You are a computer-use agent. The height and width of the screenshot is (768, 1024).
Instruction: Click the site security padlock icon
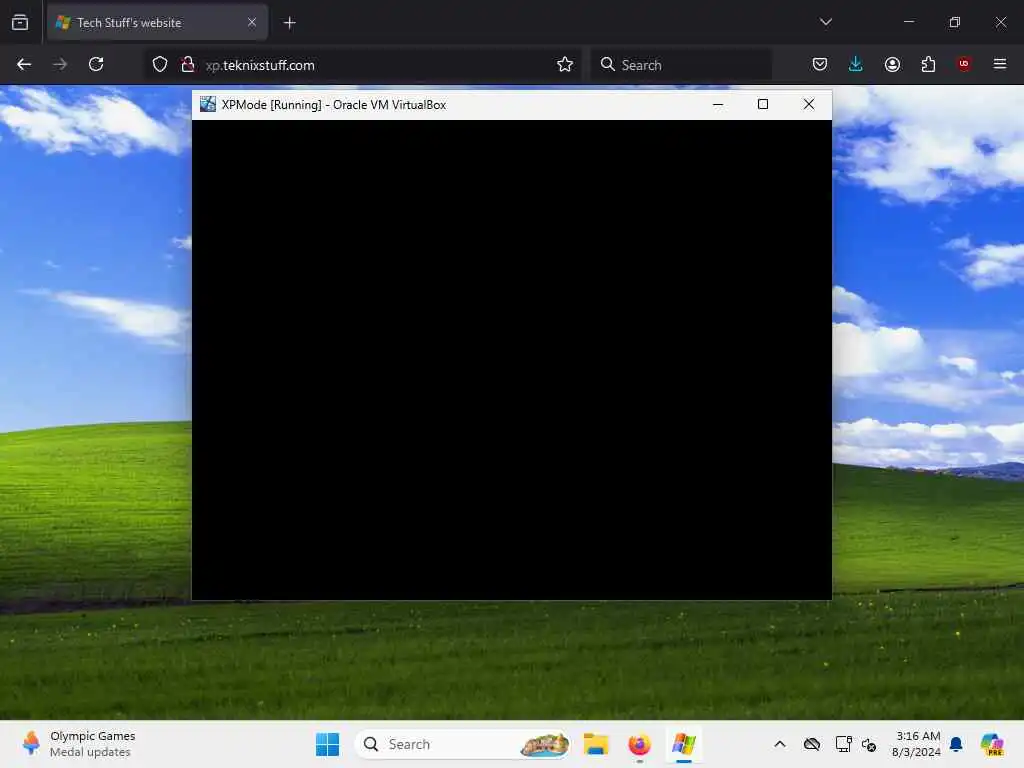[x=187, y=64]
